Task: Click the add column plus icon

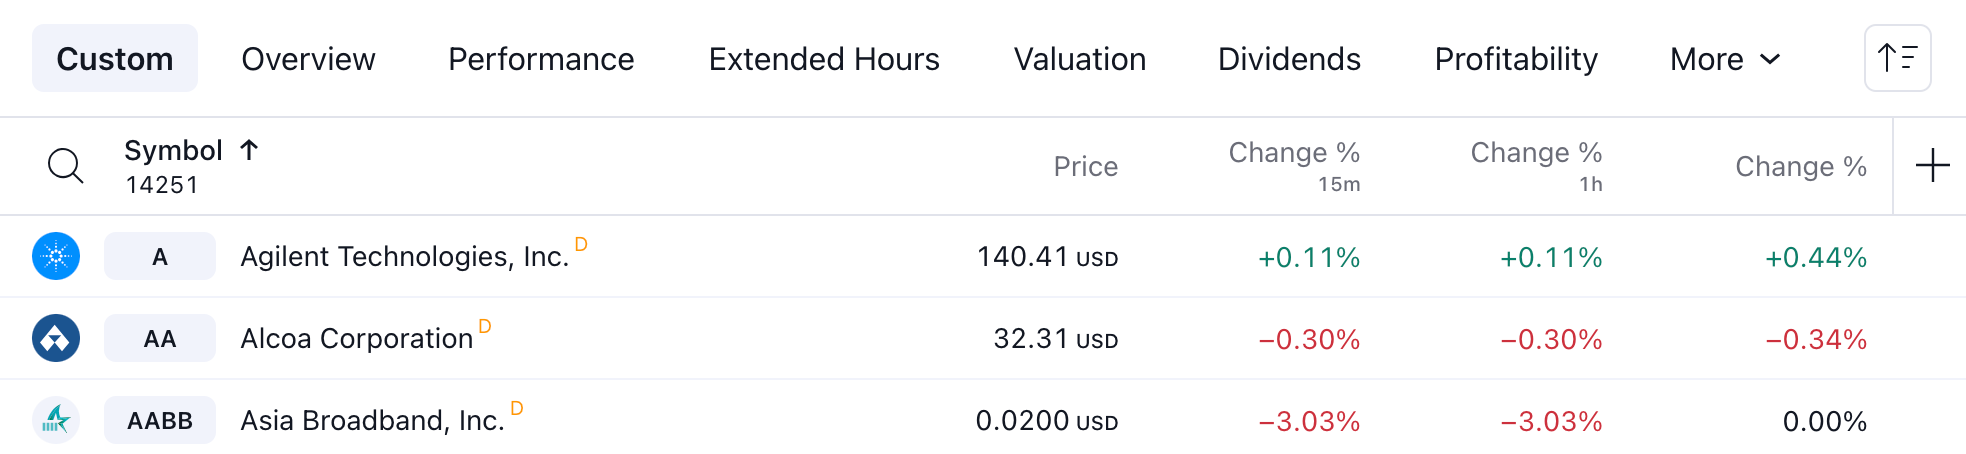Action: pos(1932,166)
